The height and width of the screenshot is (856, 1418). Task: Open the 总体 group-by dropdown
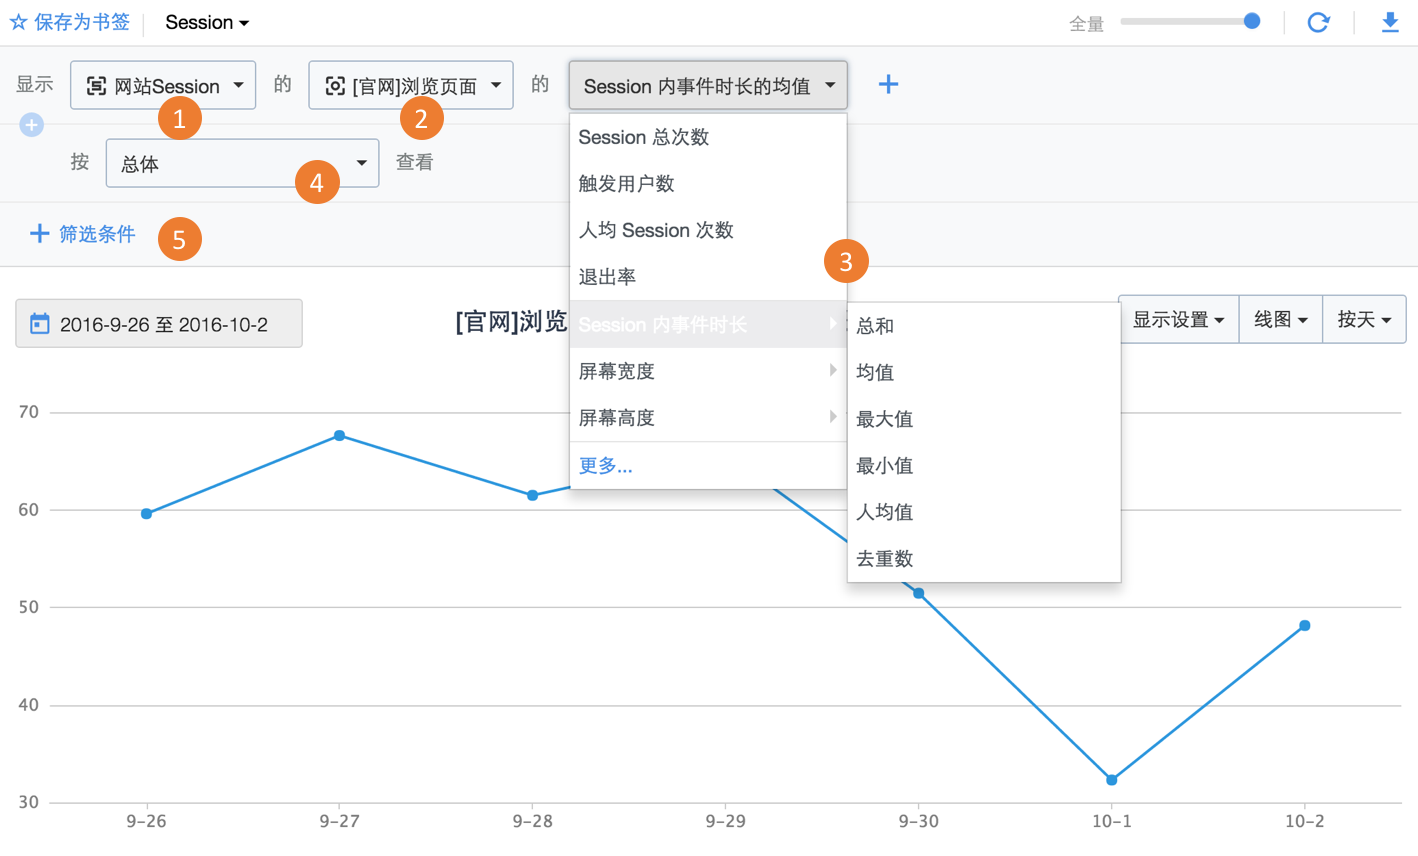242,163
